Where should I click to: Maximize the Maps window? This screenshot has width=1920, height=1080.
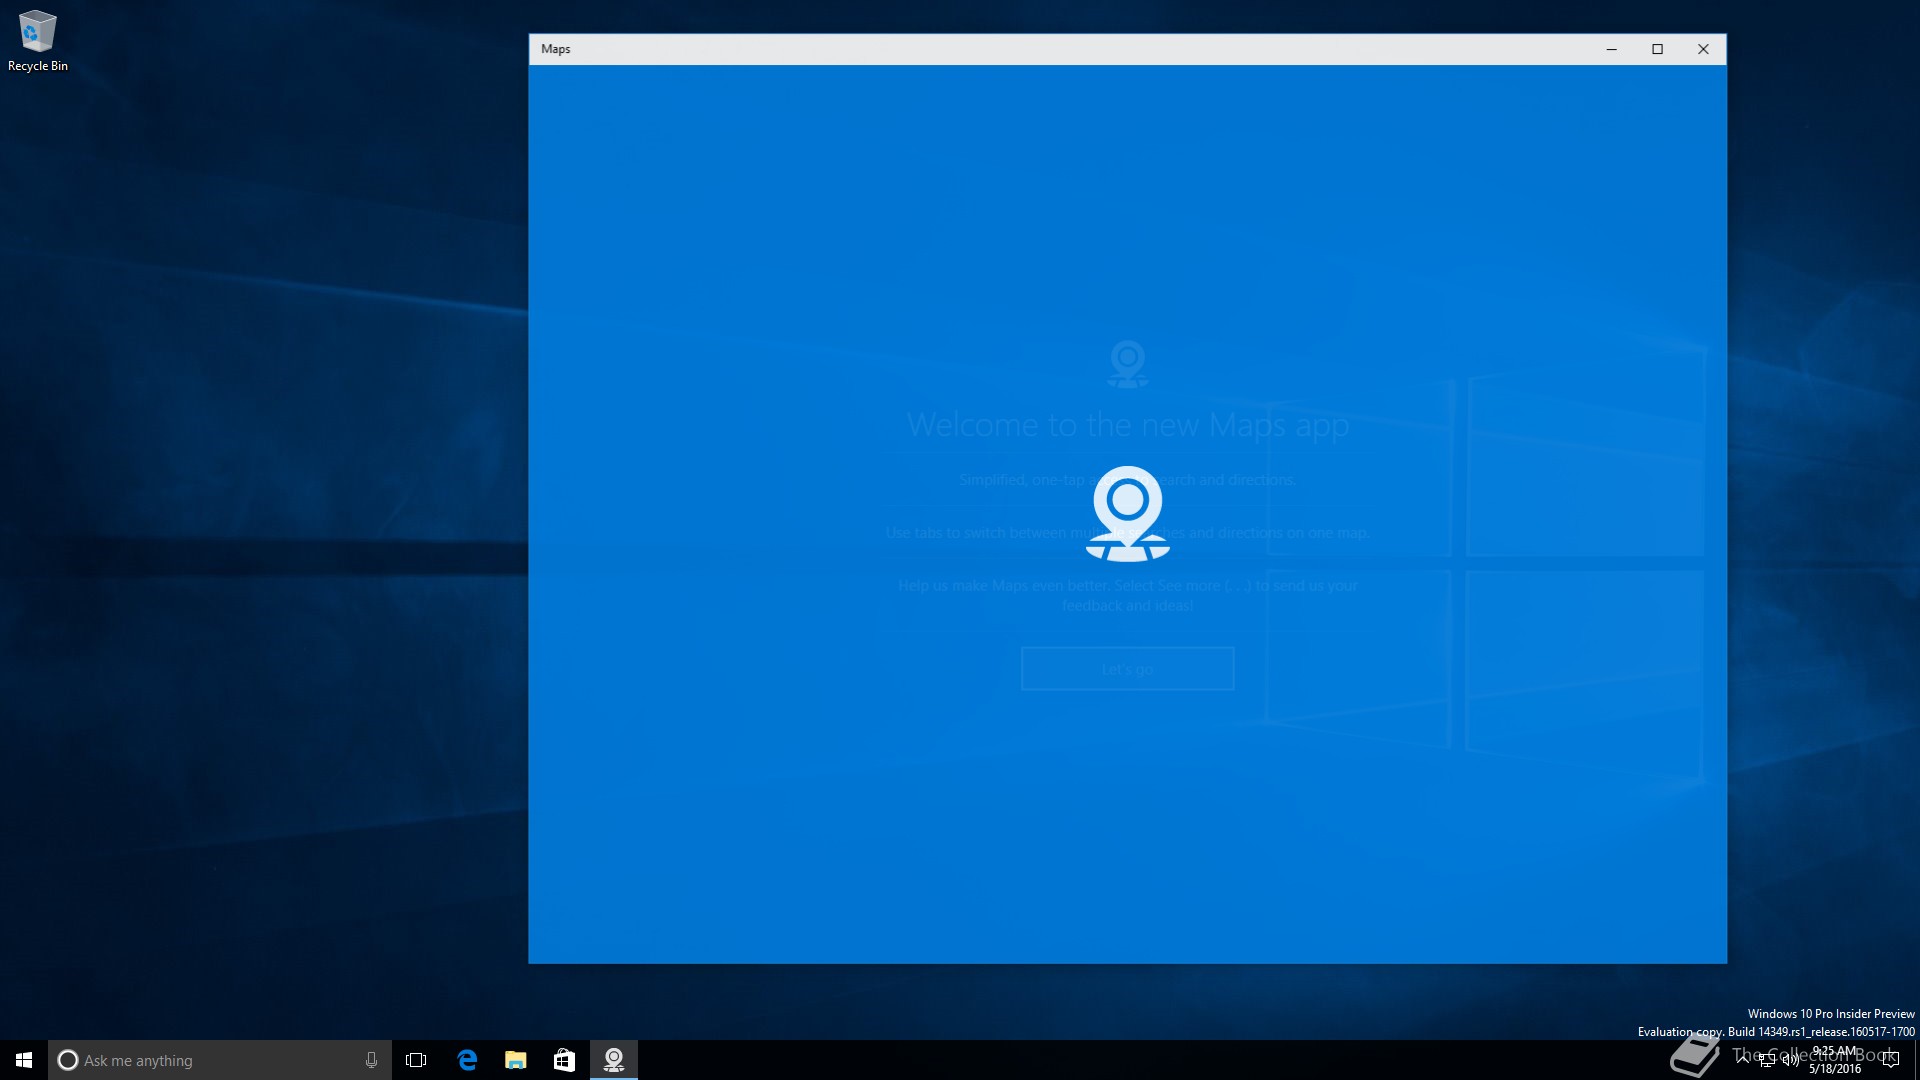click(1657, 49)
